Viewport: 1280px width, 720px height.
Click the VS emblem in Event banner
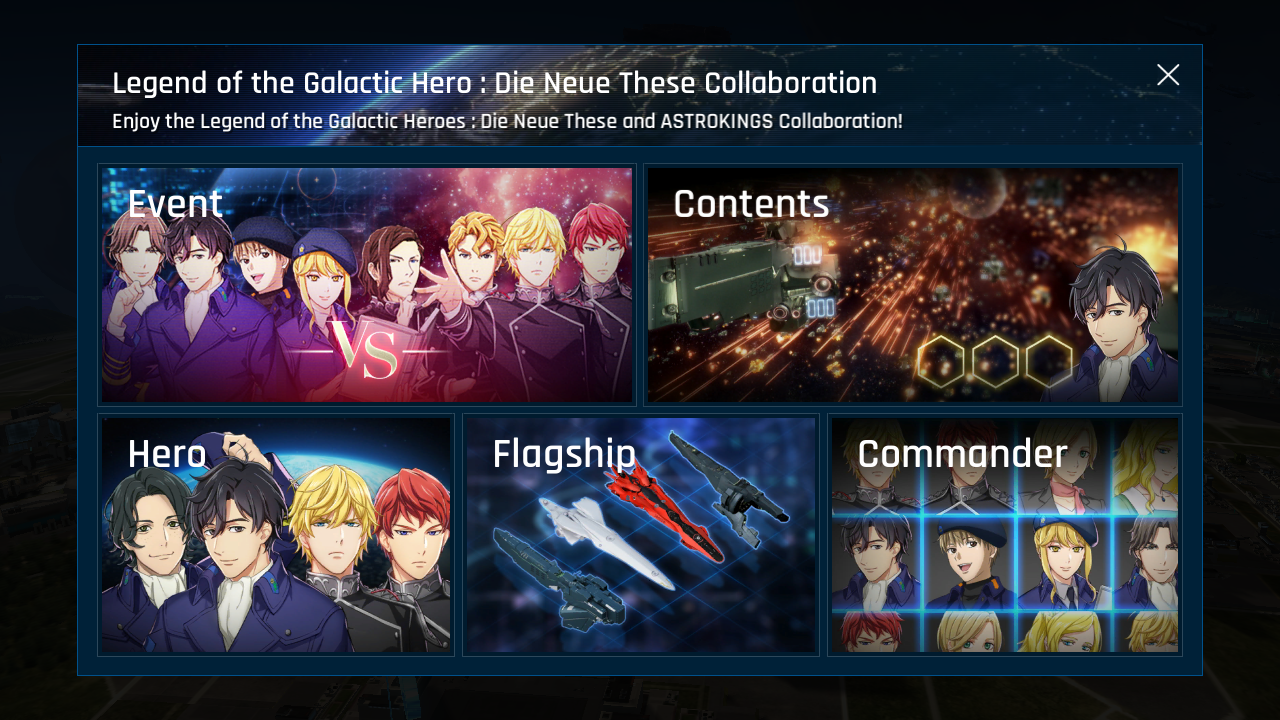pos(365,352)
